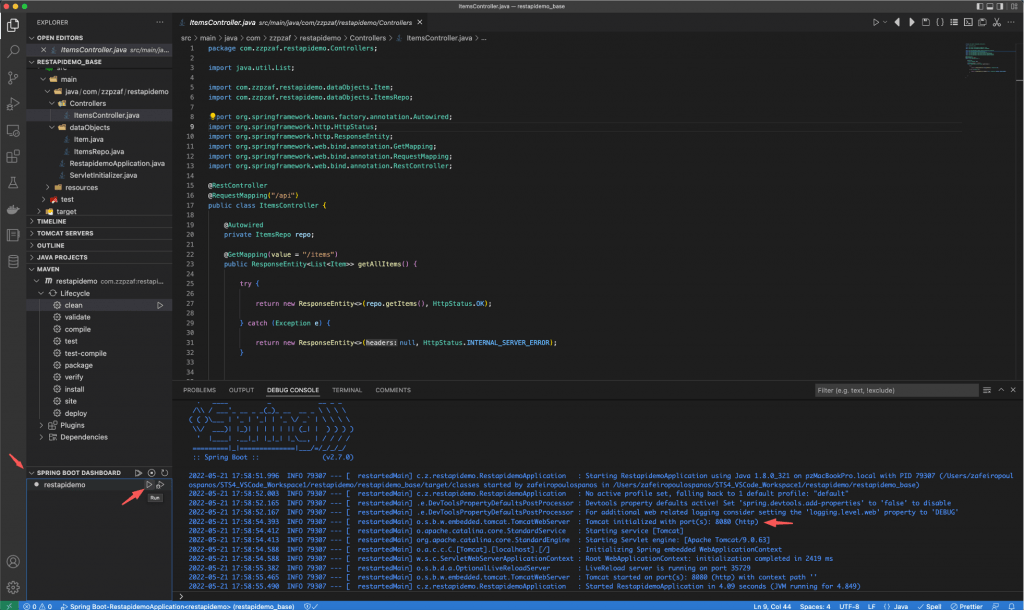The image size is (1024, 610).
Task: Switch to the Problems tab
Action: pyautogui.click(x=199, y=390)
